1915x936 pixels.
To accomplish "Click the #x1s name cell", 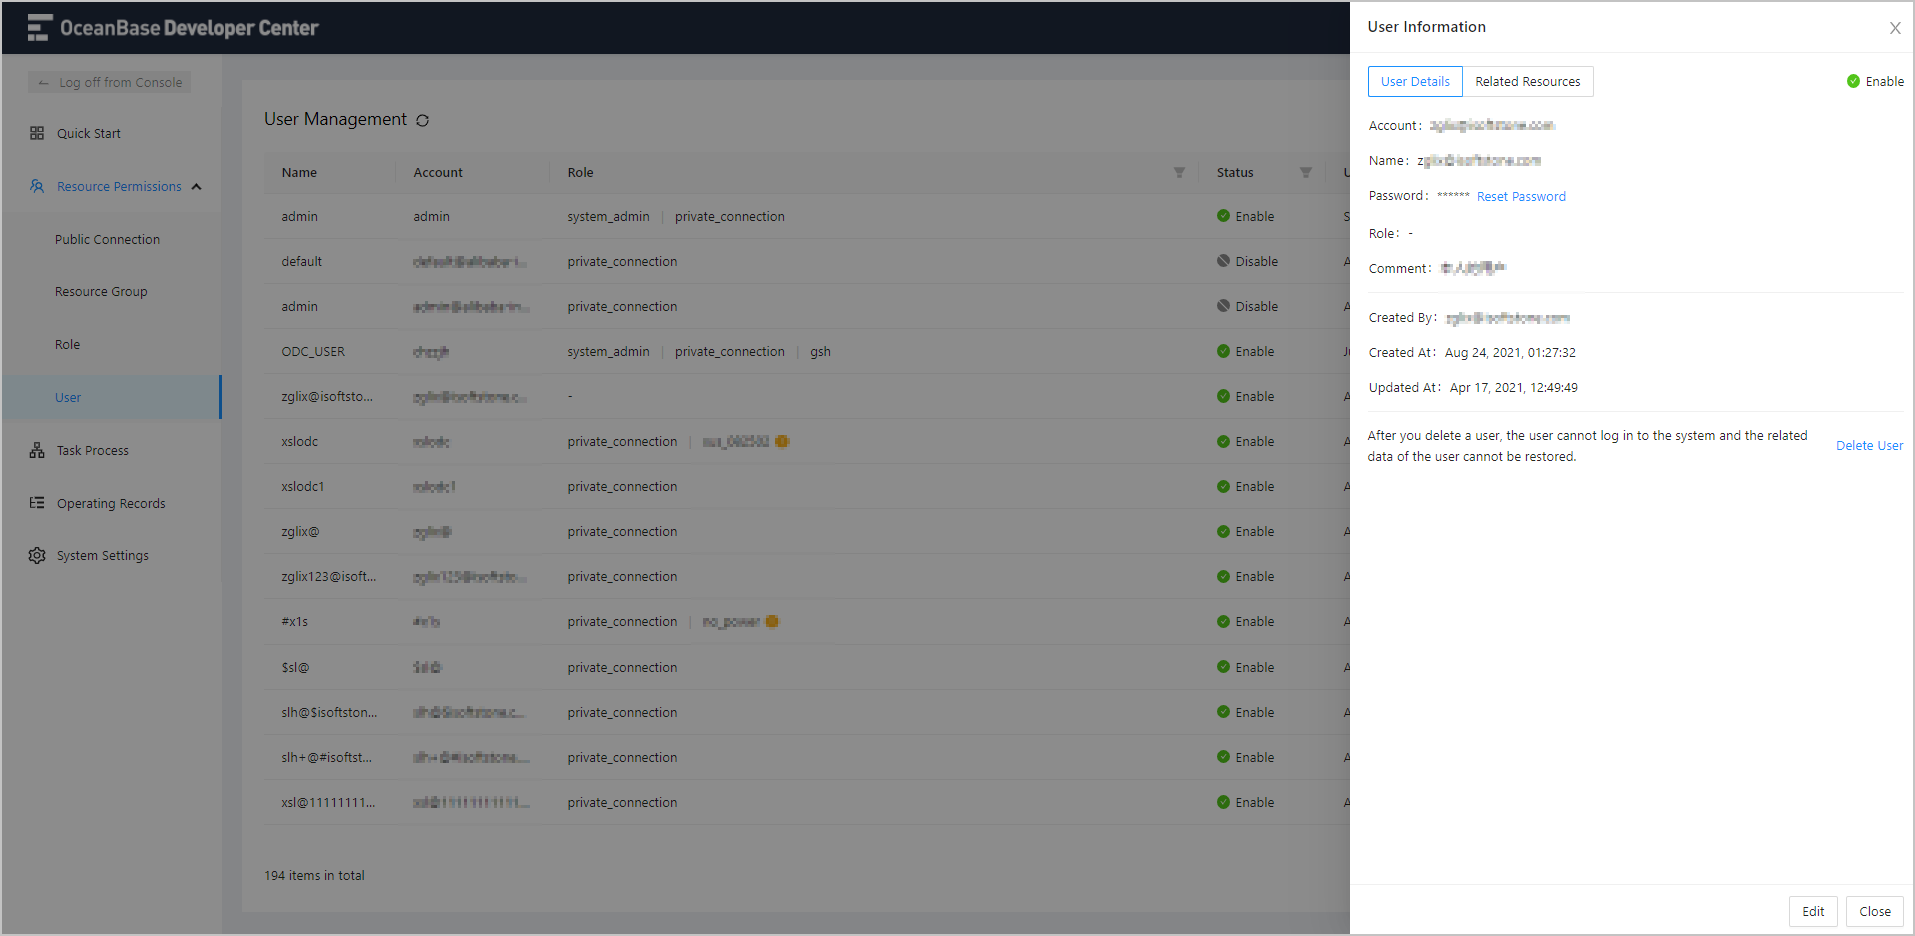I will coord(295,621).
